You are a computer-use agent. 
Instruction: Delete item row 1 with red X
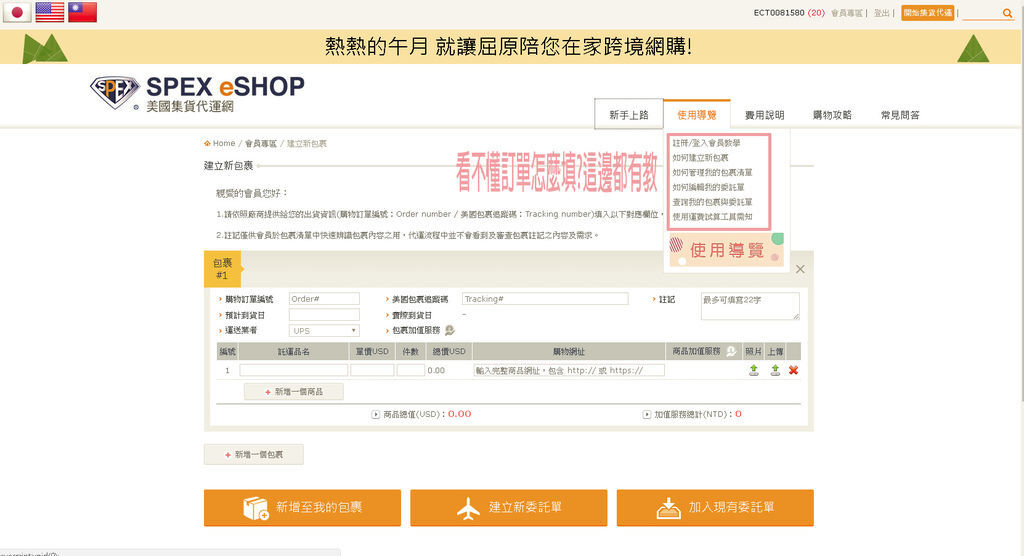pyautogui.click(x=793, y=370)
